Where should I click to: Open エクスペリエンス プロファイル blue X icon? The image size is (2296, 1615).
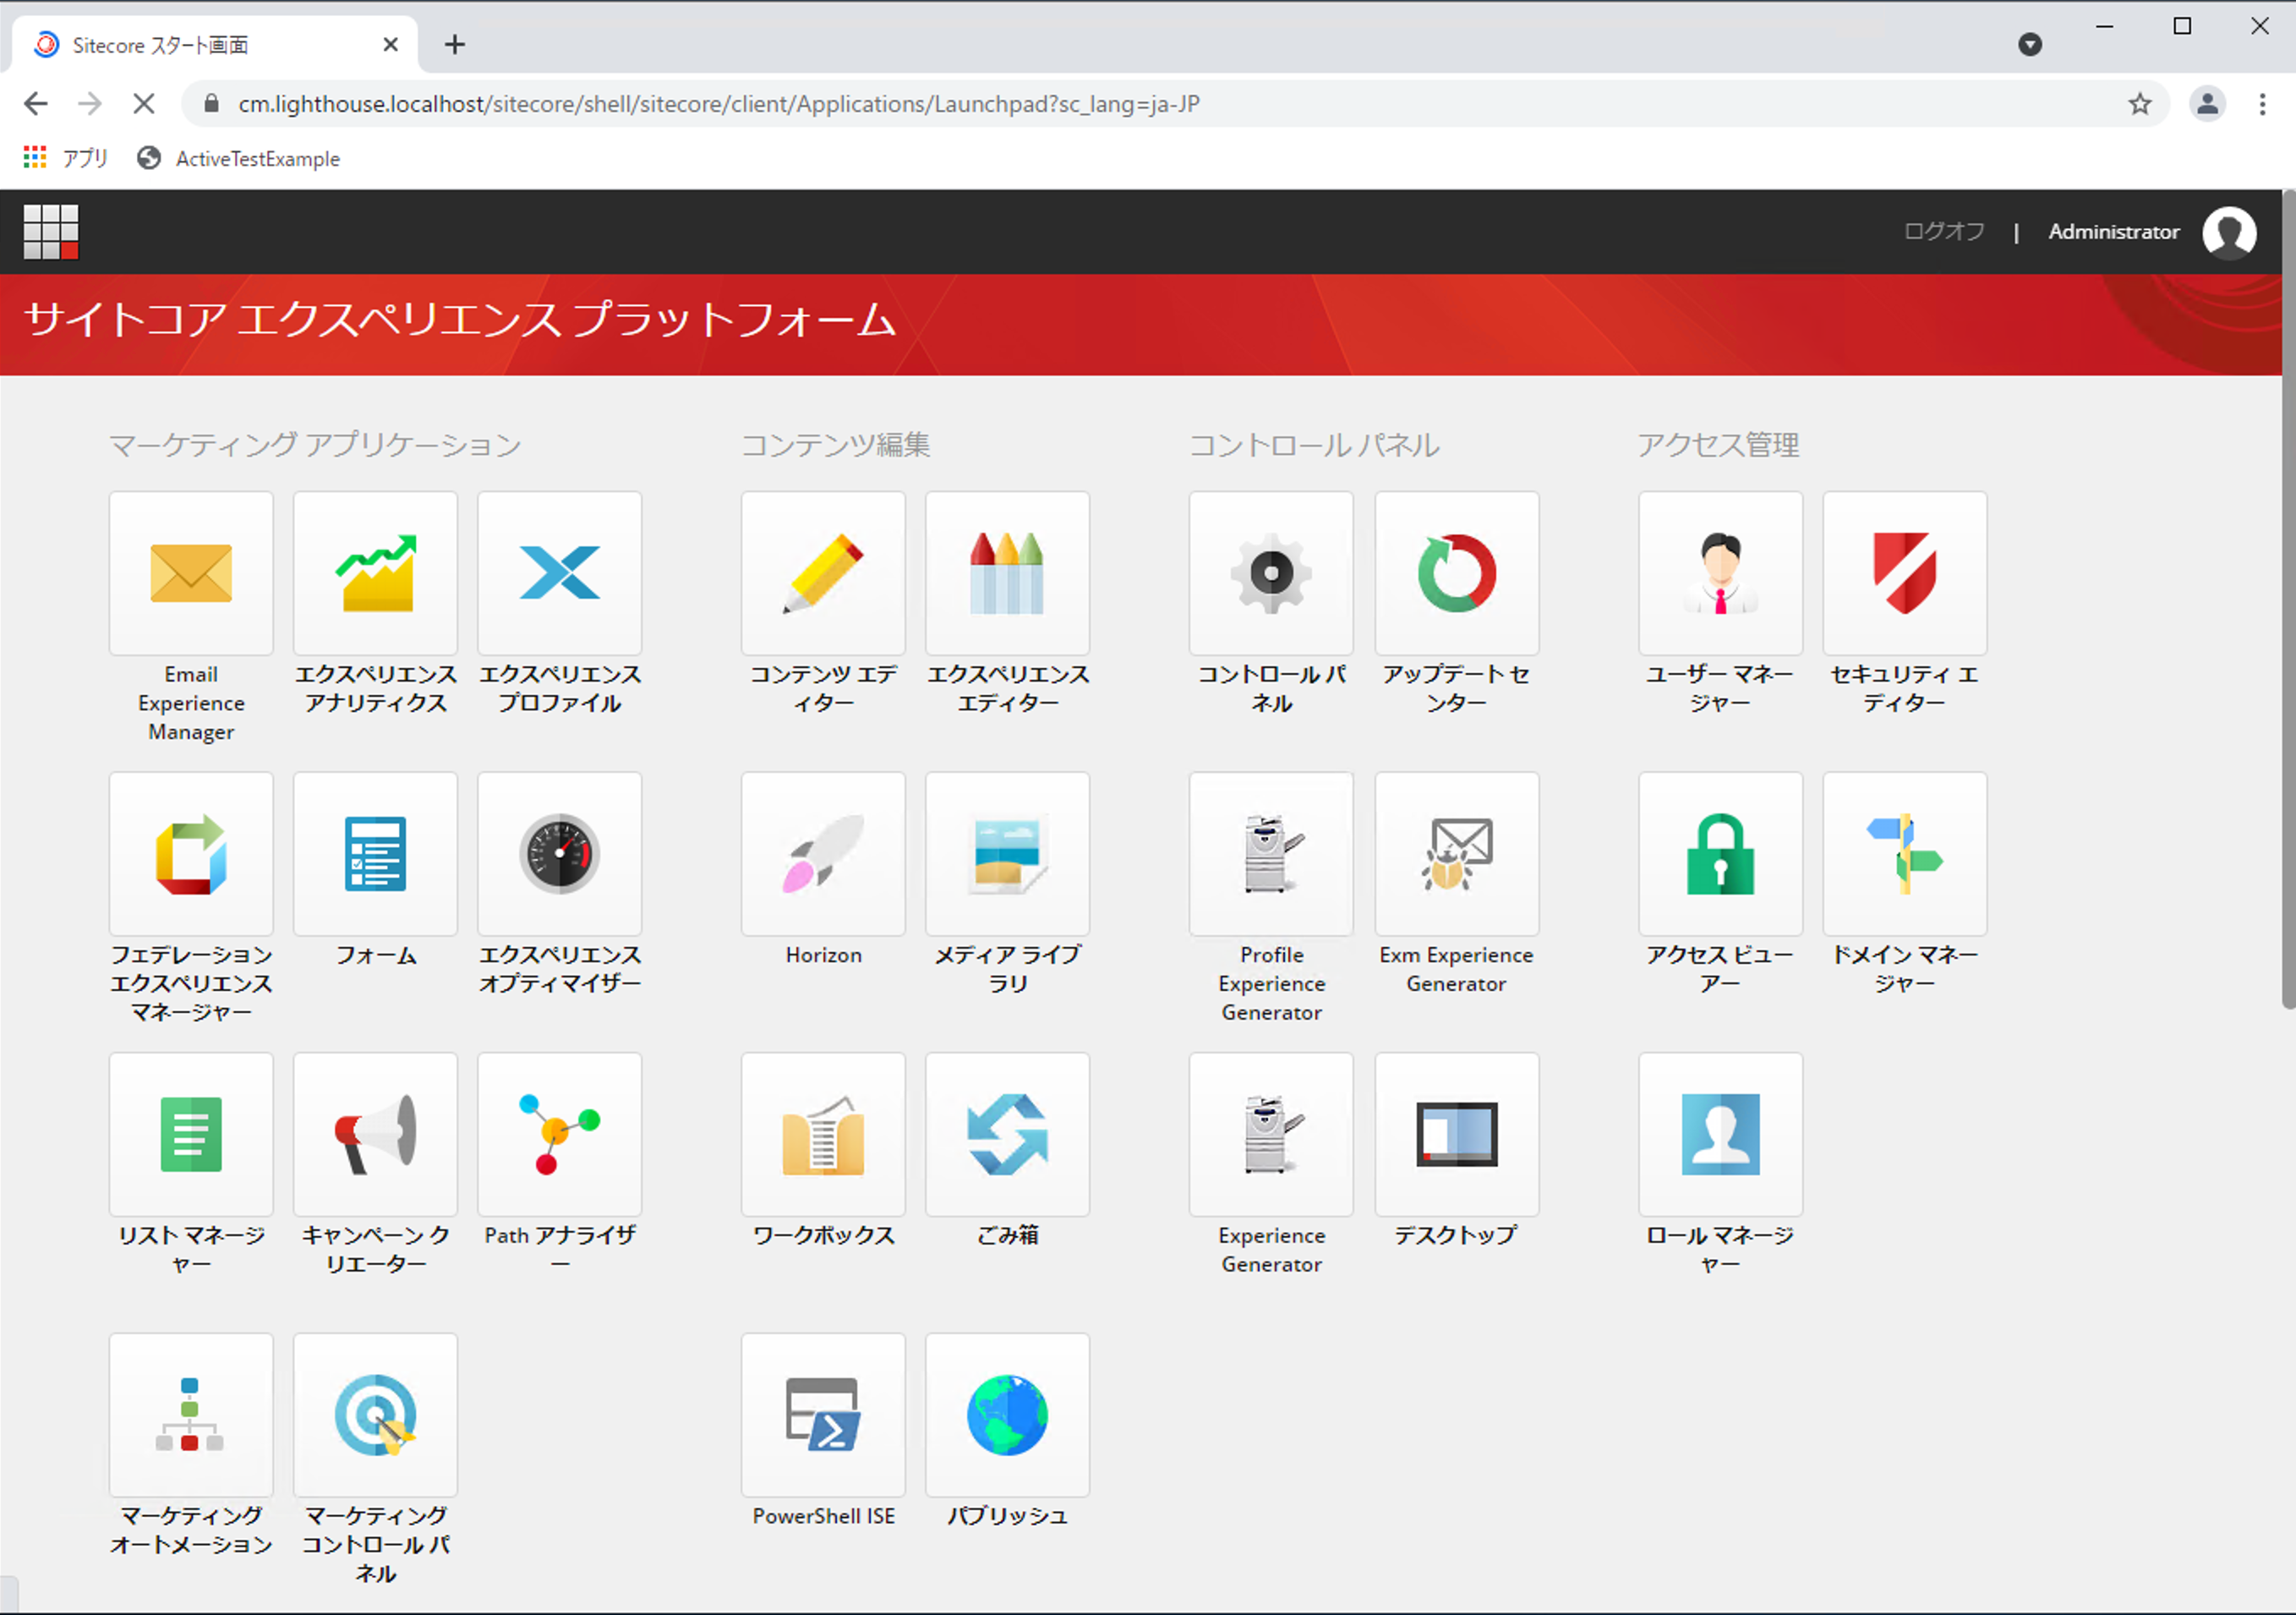[559, 573]
